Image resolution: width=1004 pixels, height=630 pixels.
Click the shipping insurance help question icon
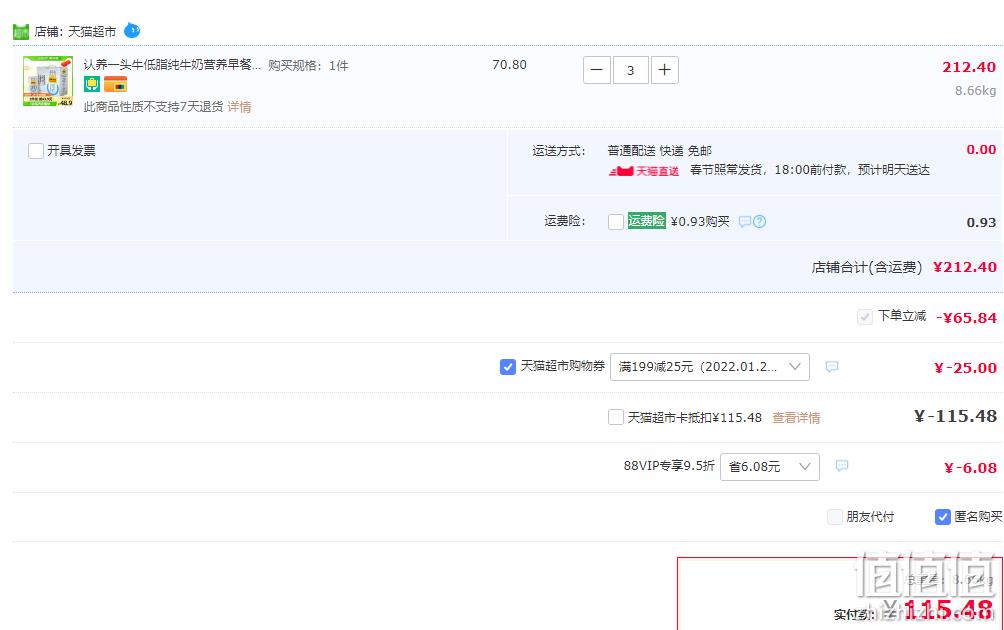pos(759,222)
